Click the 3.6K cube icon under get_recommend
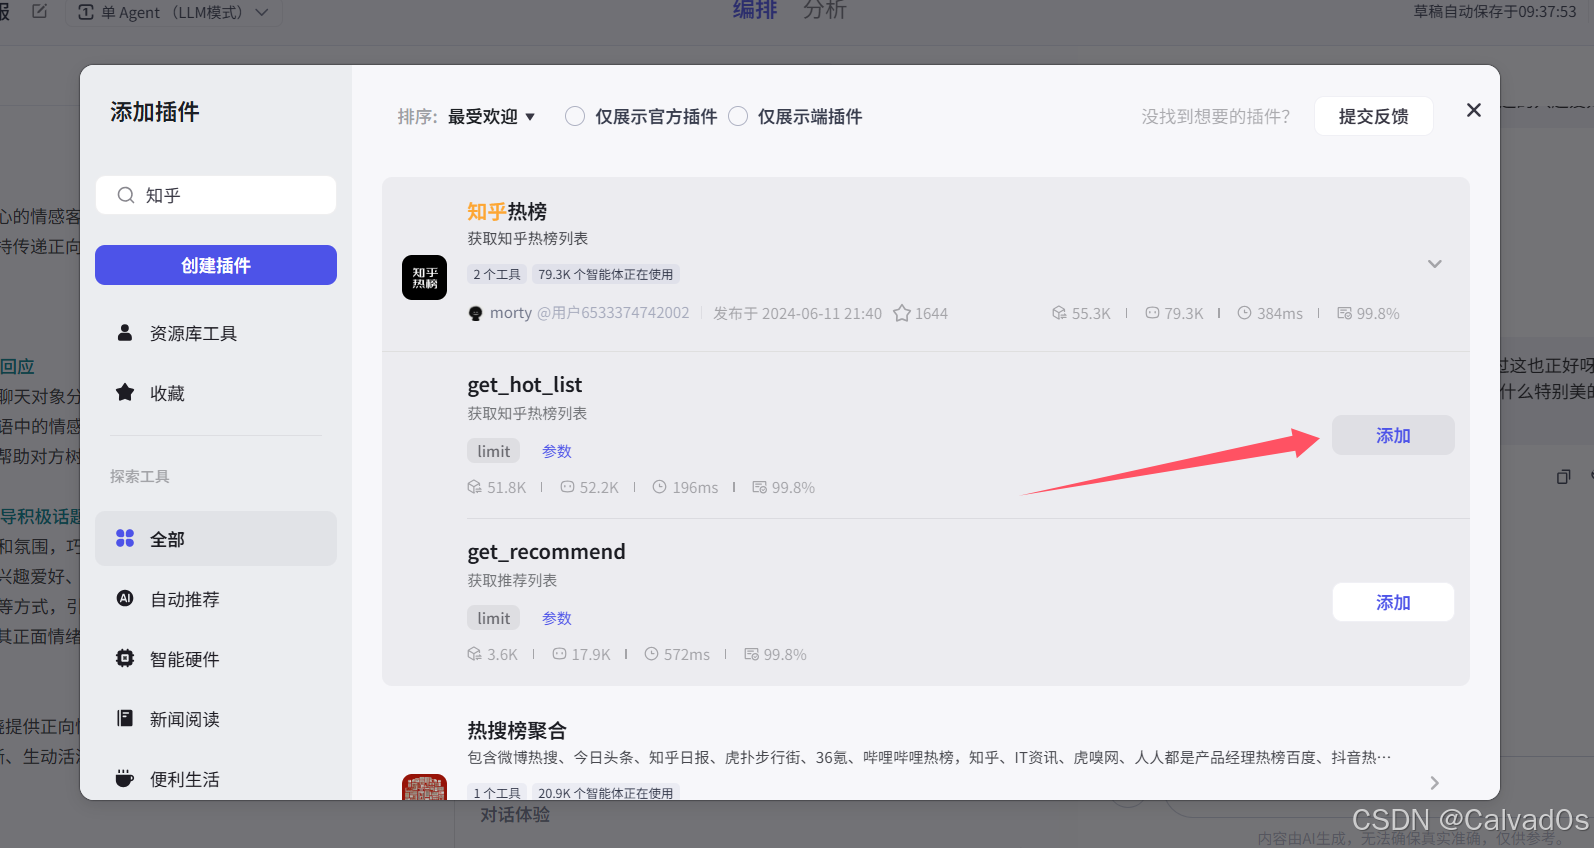 tap(474, 654)
